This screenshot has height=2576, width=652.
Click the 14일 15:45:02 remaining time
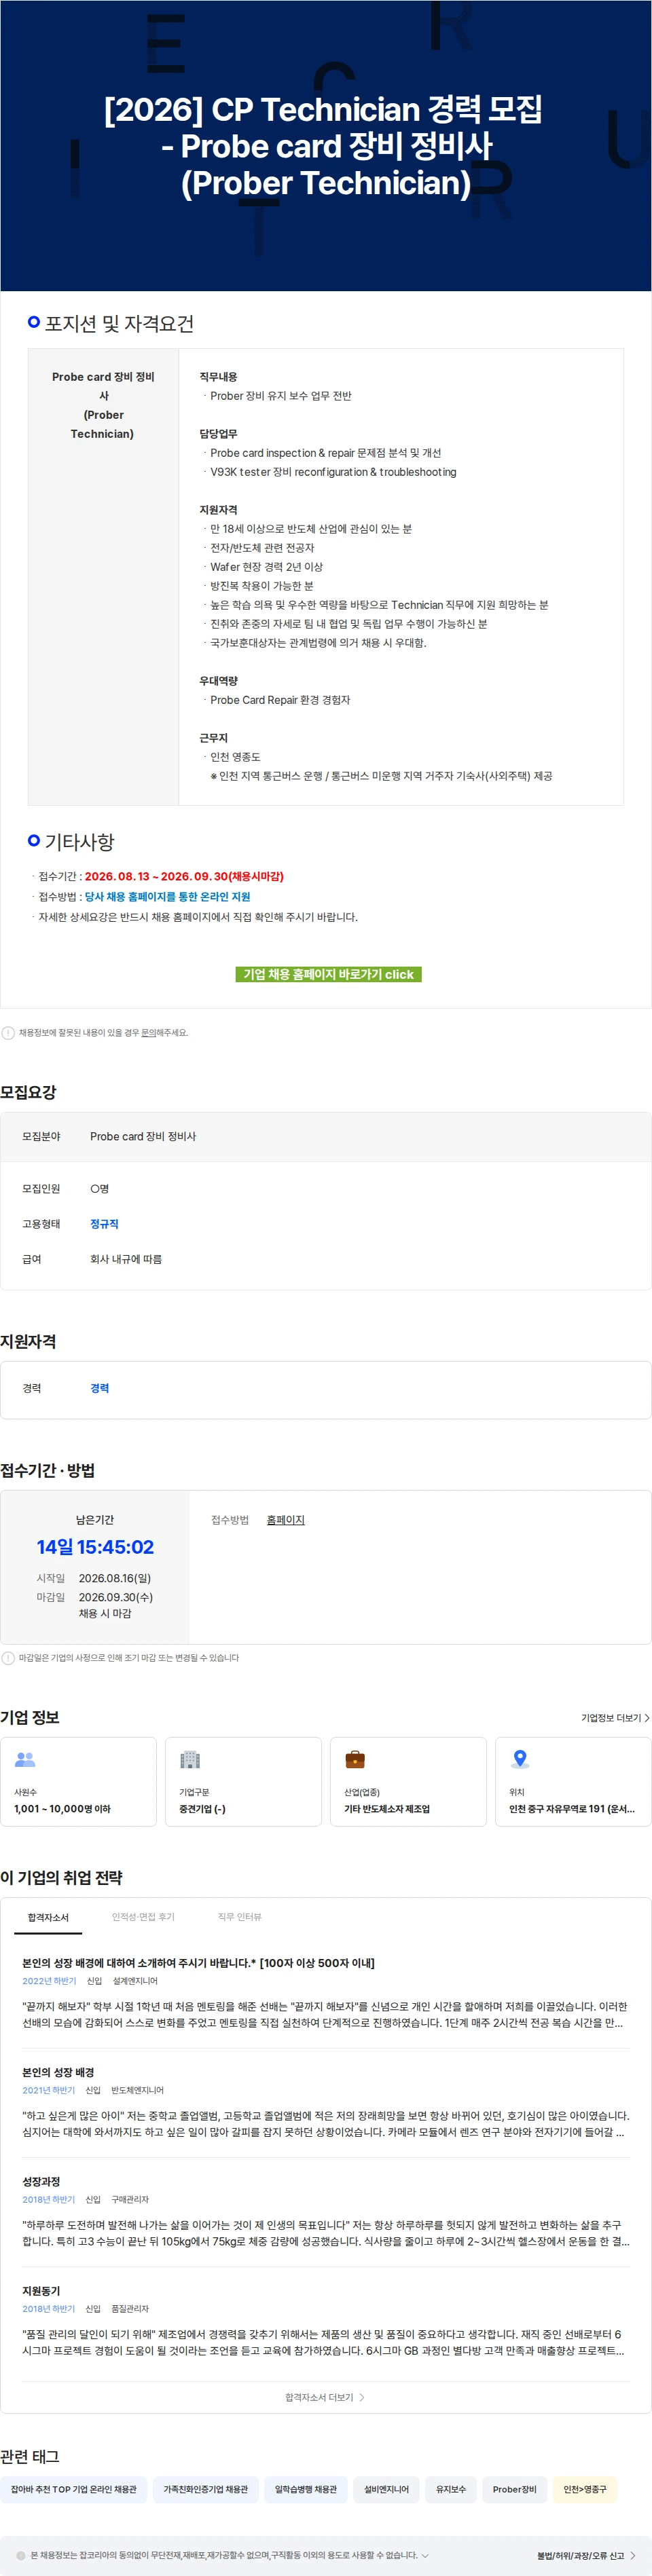pyautogui.click(x=95, y=1547)
